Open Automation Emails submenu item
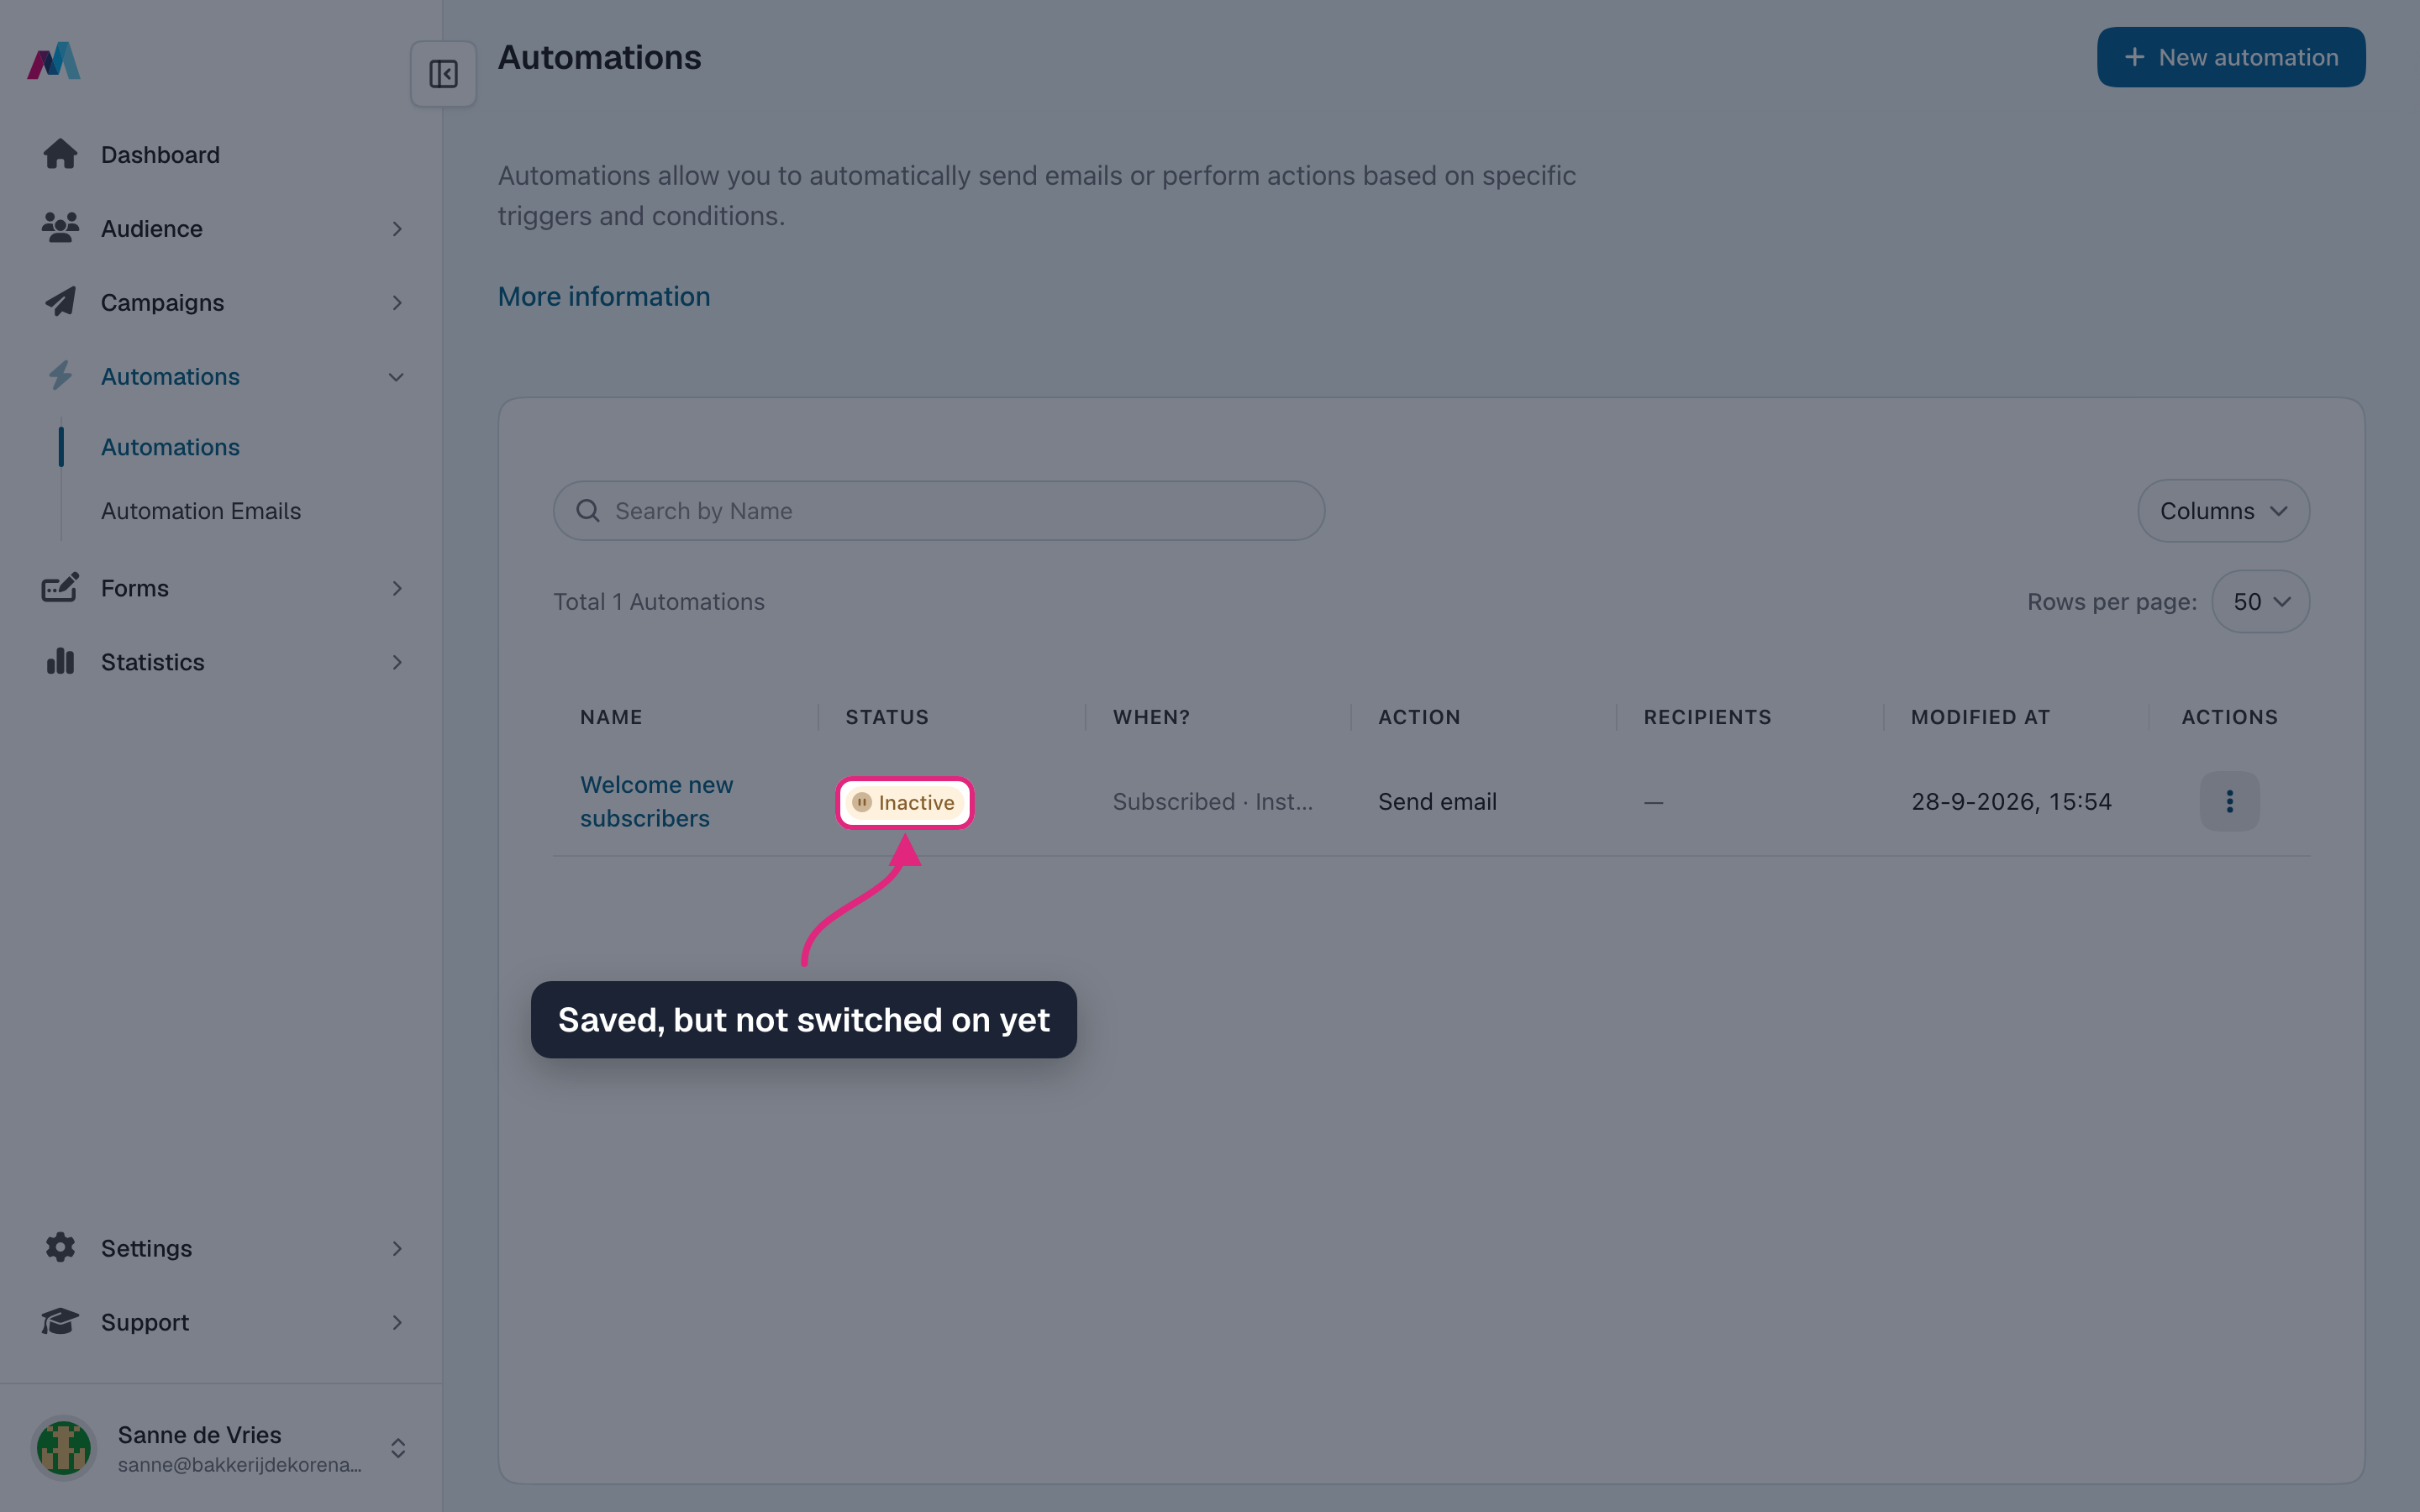This screenshot has height=1512, width=2420. click(x=201, y=511)
